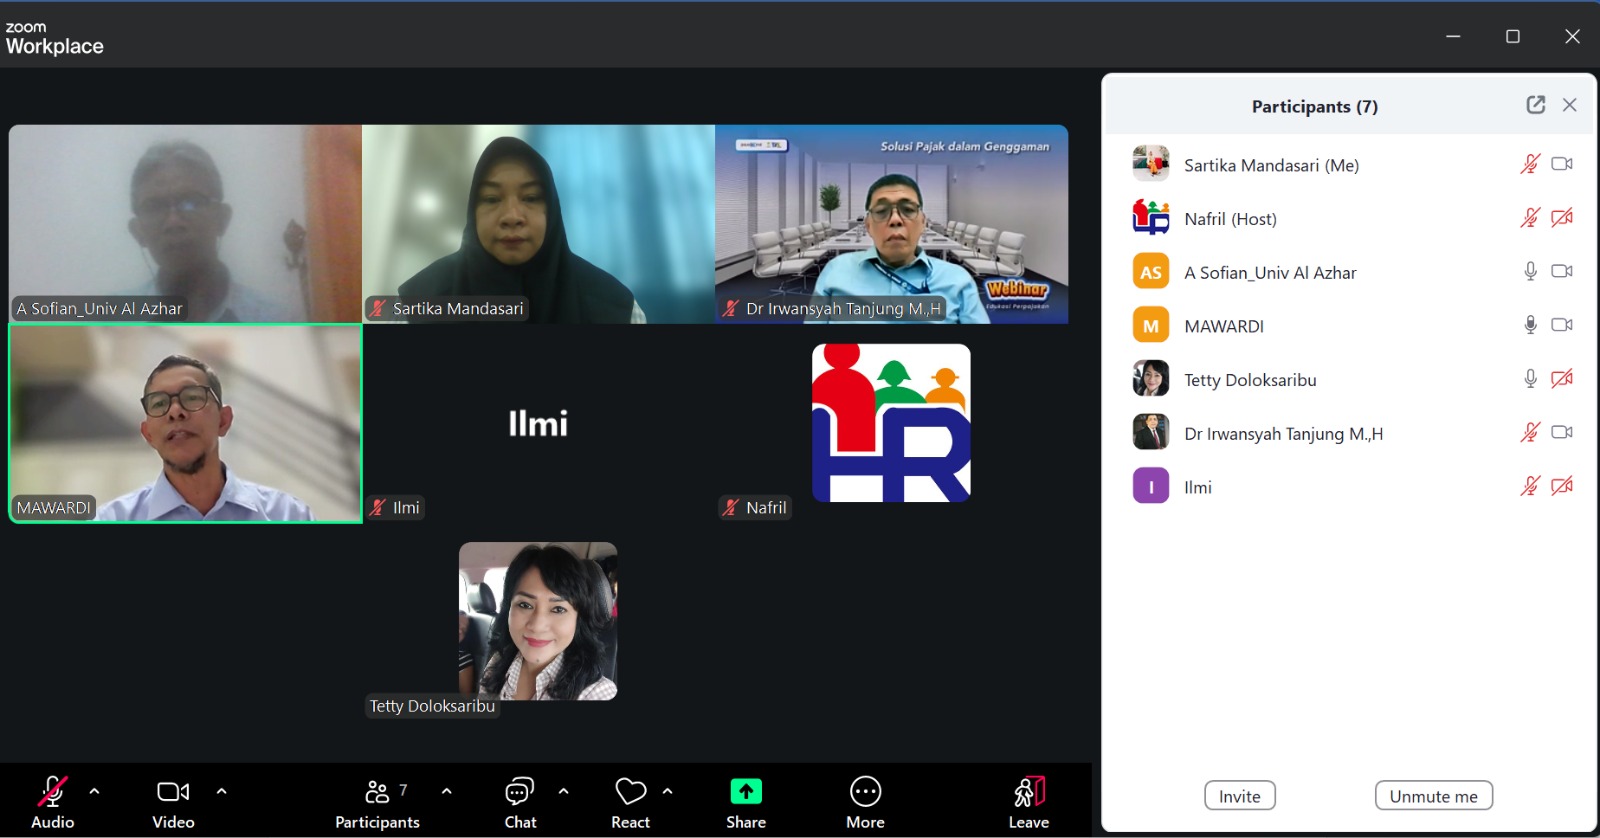Toggle Nafril's muted microphone in list

pyautogui.click(x=1530, y=218)
